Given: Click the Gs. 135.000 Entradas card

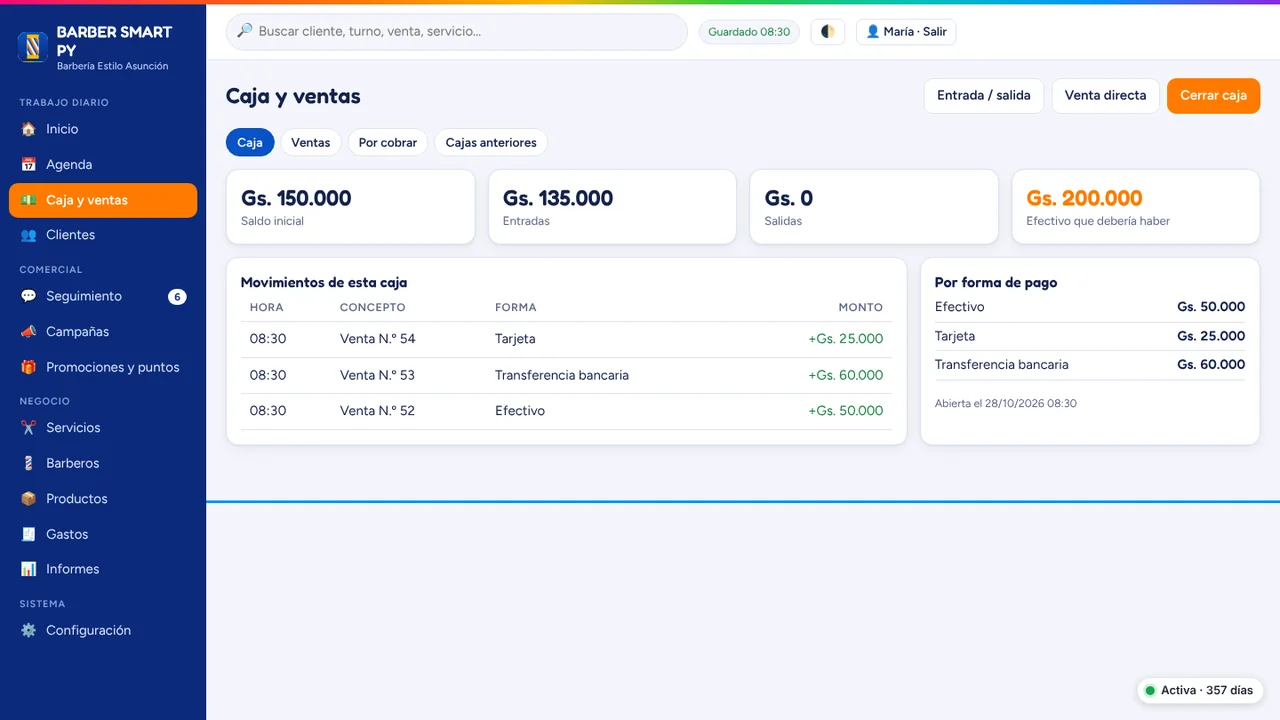Looking at the screenshot, I should click(612, 206).
